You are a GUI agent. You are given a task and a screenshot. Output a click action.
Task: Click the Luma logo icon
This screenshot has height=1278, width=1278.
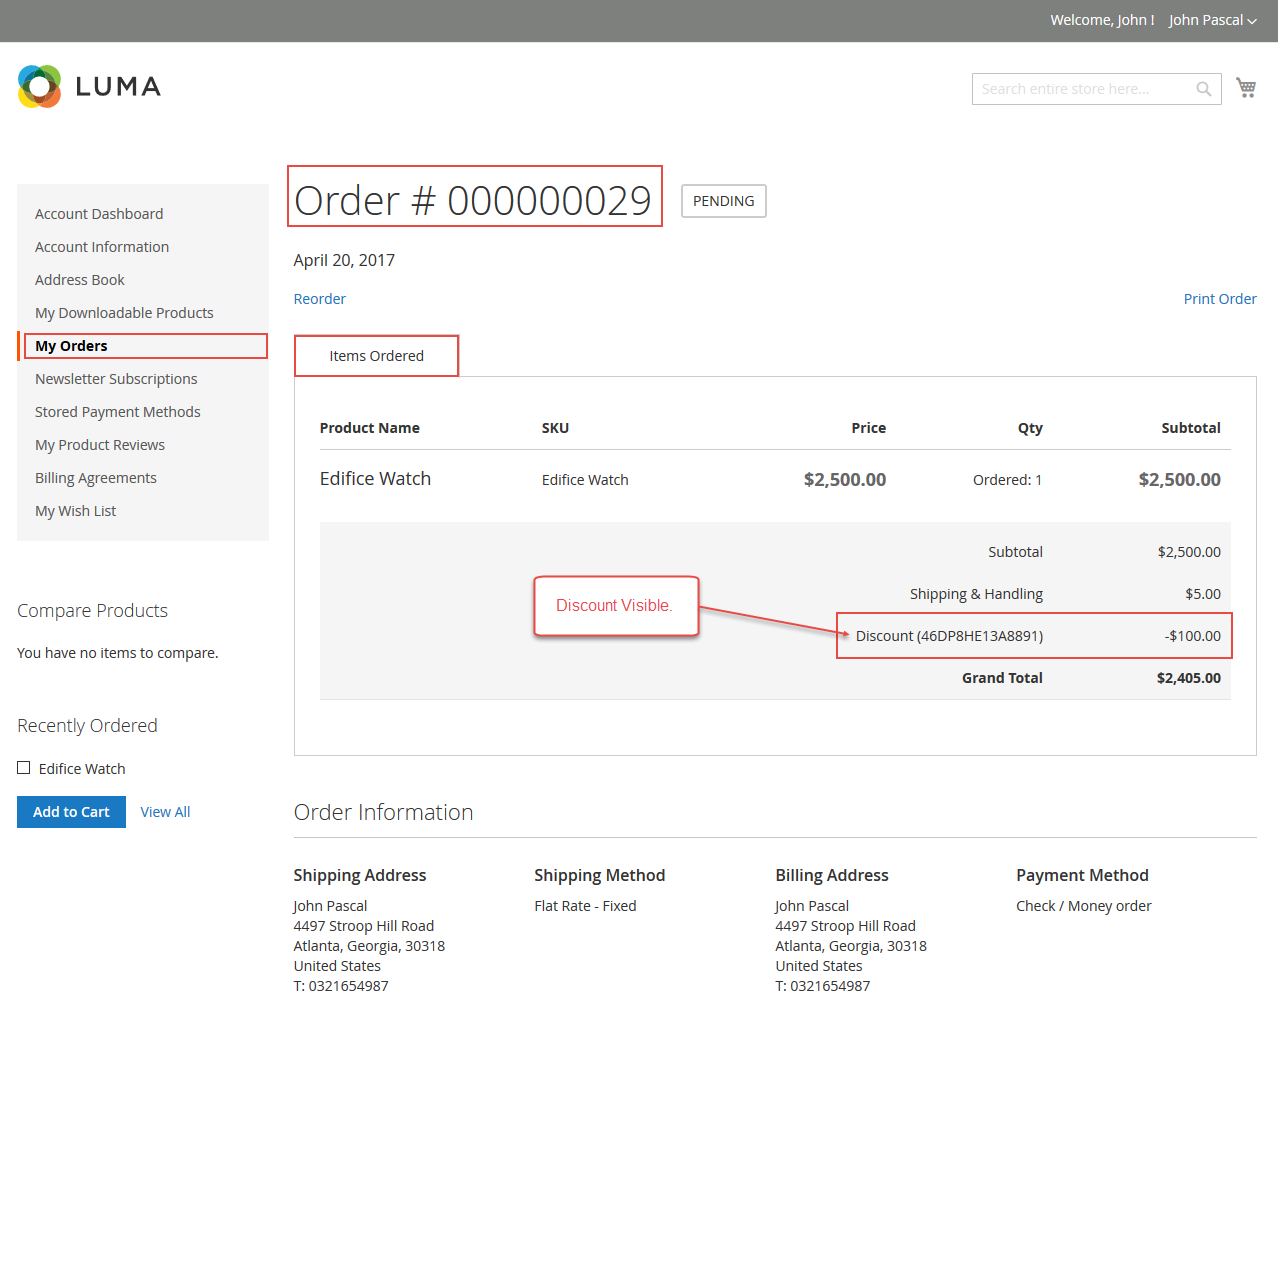pos(40,87)
